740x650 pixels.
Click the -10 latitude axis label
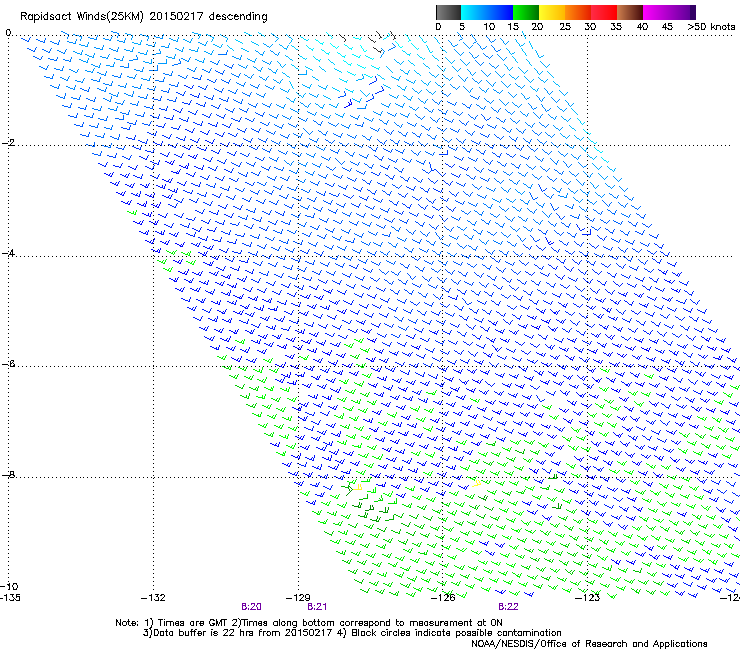point(10,586)
